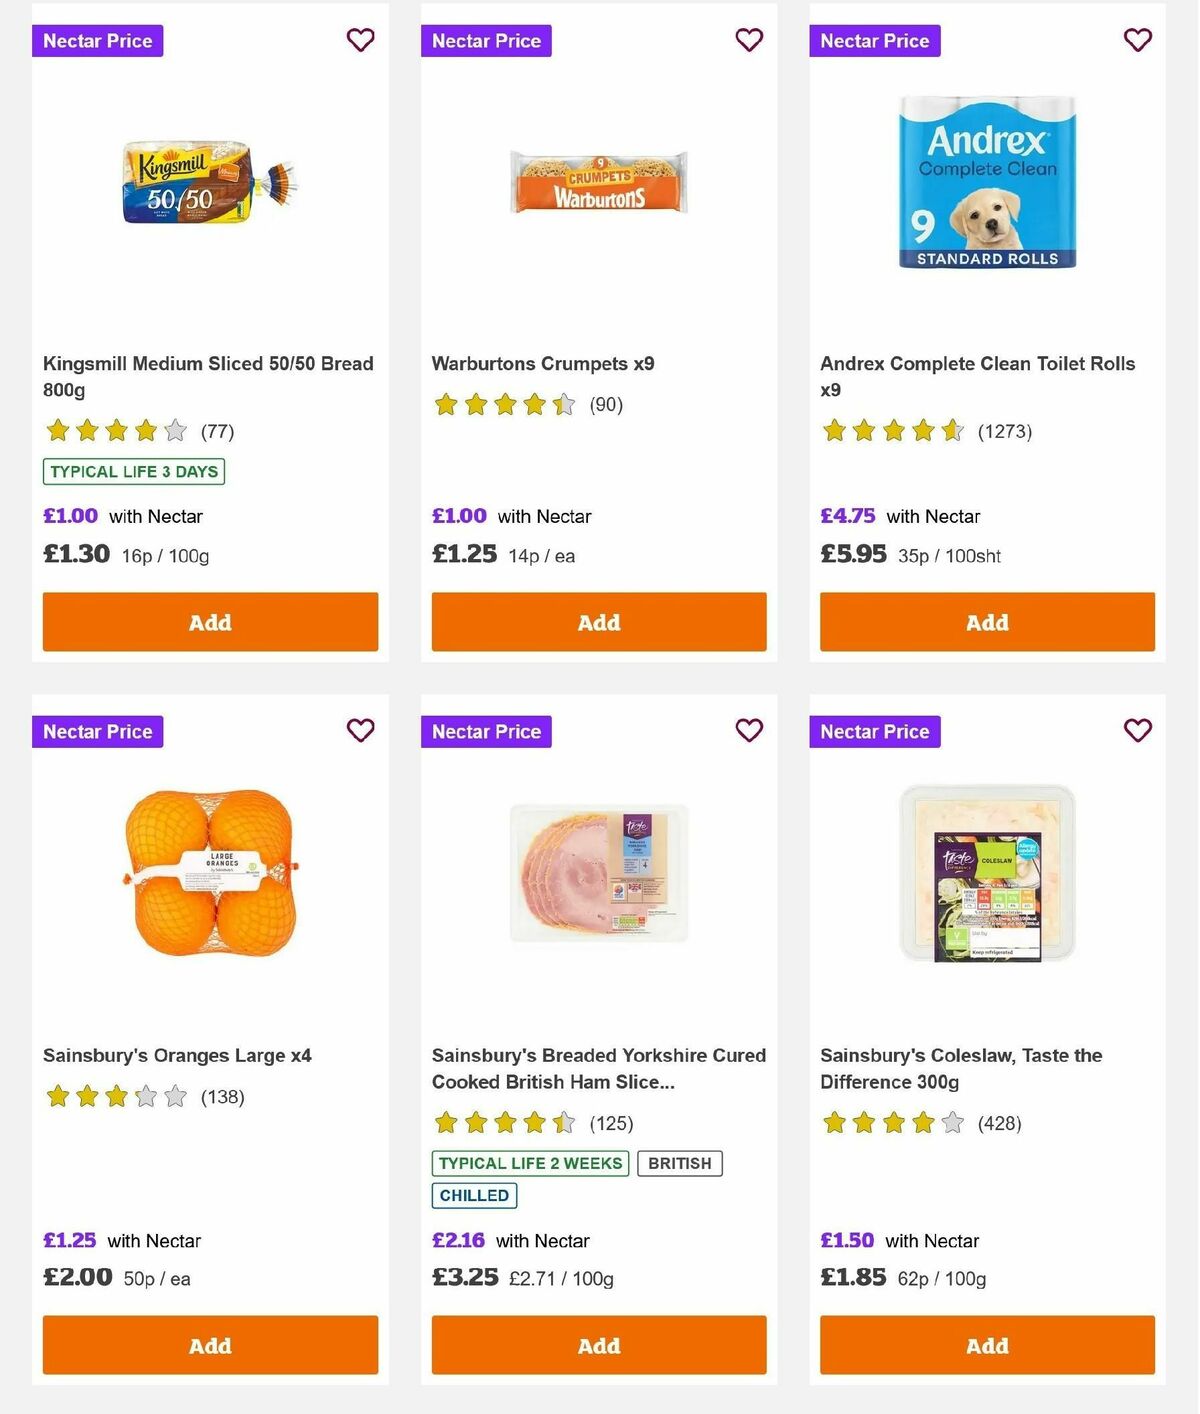Image resolution: width=1200 pixels, height=1414 pixels.
Task: Expand TYPICAL LIFE 3 DAYS info on bread
Action: click(x=133, y=471)
